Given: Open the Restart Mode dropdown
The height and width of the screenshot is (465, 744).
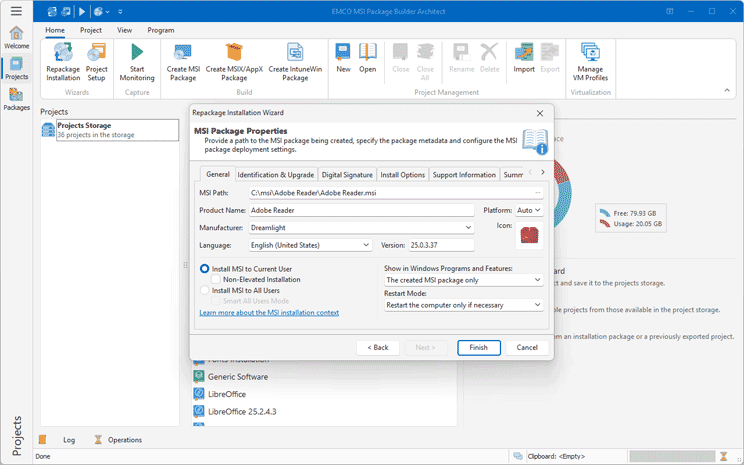Looking at the screenshot, I should click(x=463, y=304).
